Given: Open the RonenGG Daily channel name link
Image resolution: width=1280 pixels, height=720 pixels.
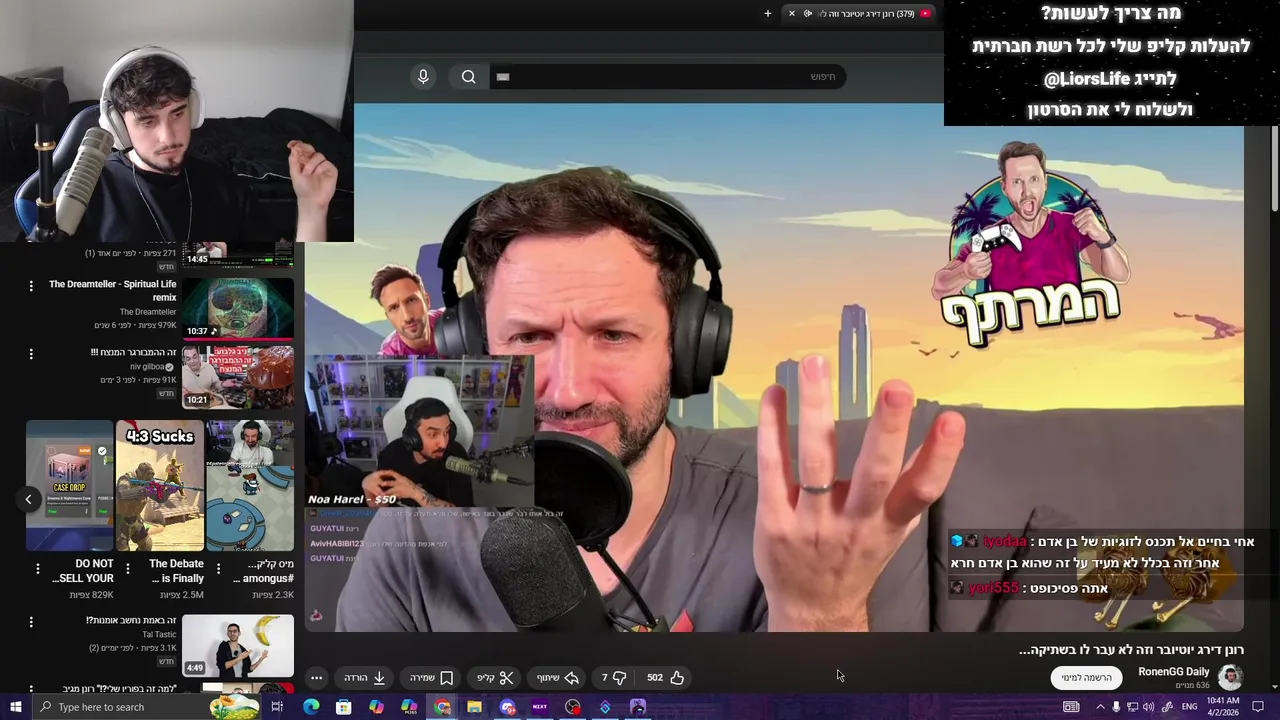Looking at the screenshot, I should 1173,672.
